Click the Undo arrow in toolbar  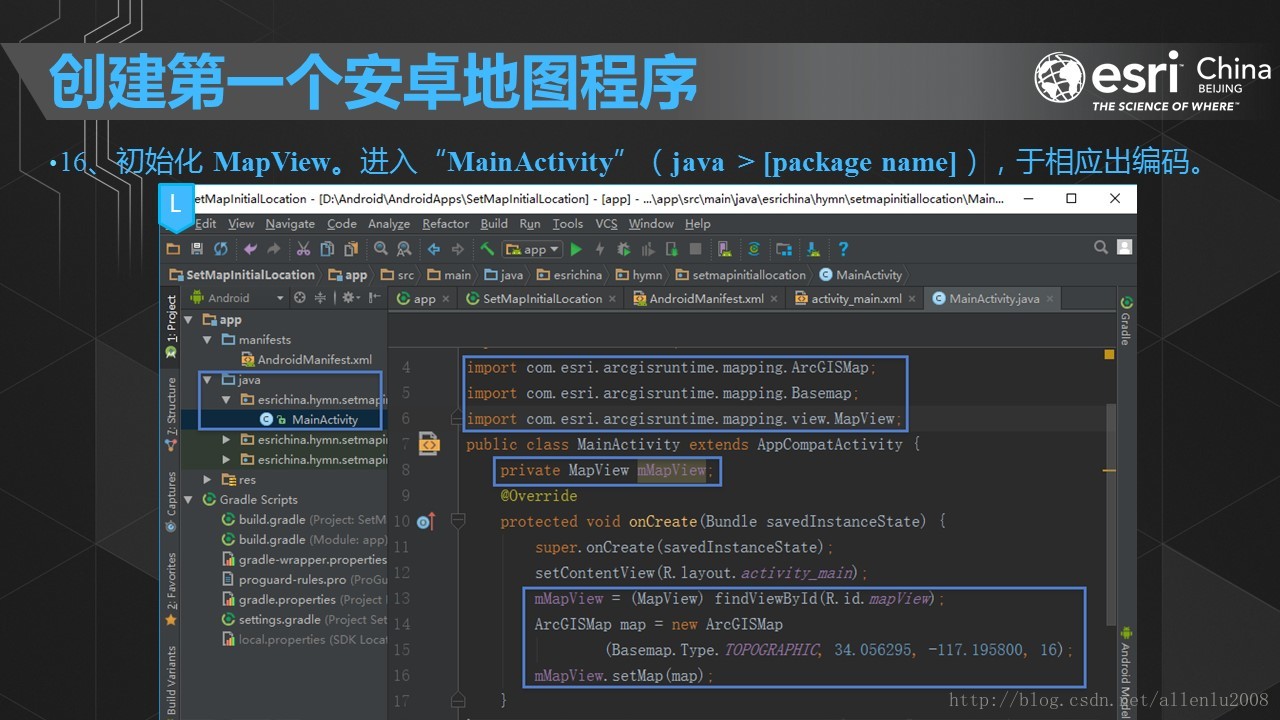click(x=250, y=249)
